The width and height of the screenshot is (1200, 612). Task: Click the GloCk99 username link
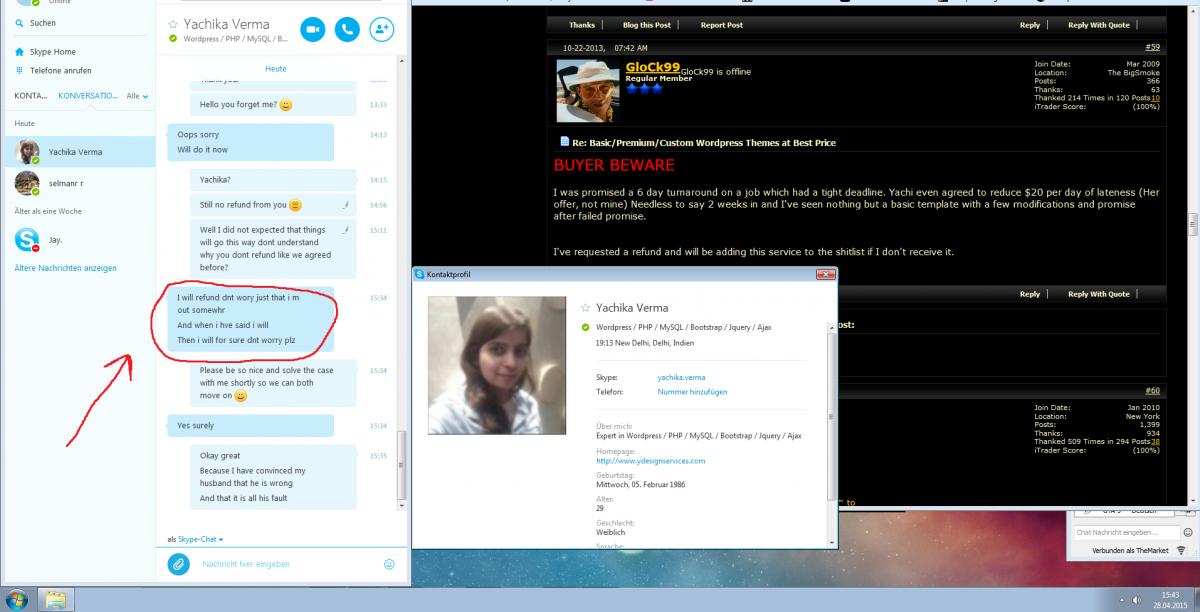(652, 67)
